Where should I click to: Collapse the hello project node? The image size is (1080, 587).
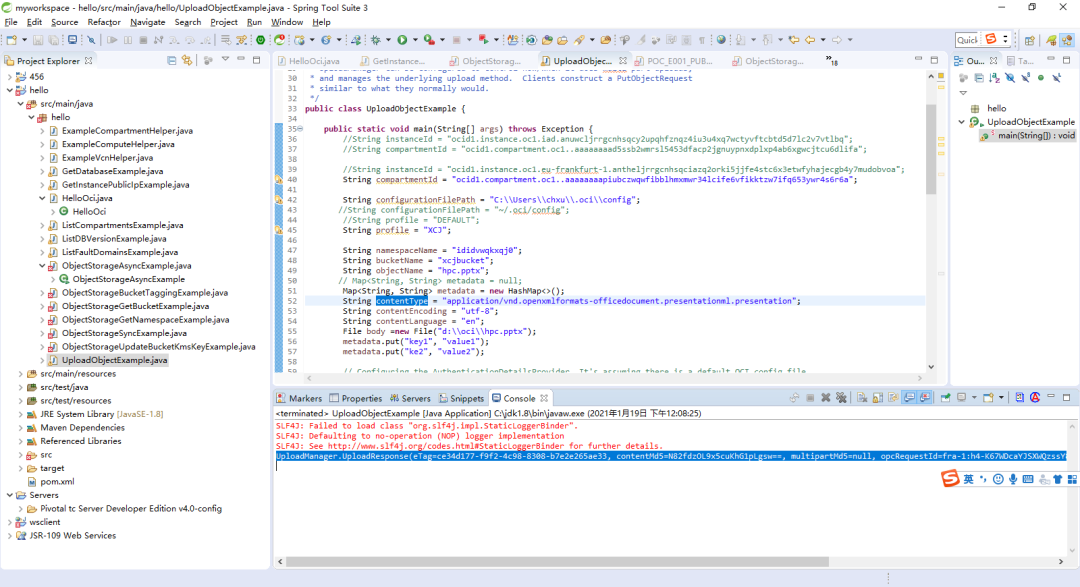[10, 90]
